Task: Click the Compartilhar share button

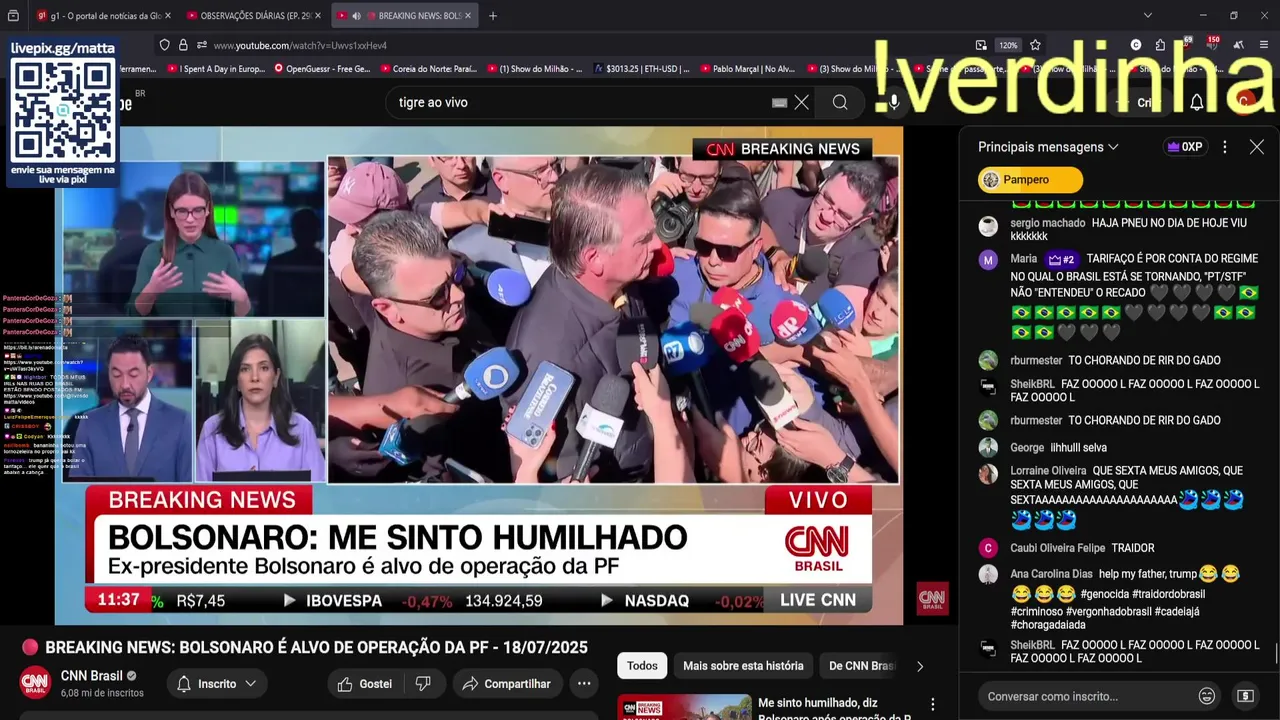Action: click(x=507, y=684)
